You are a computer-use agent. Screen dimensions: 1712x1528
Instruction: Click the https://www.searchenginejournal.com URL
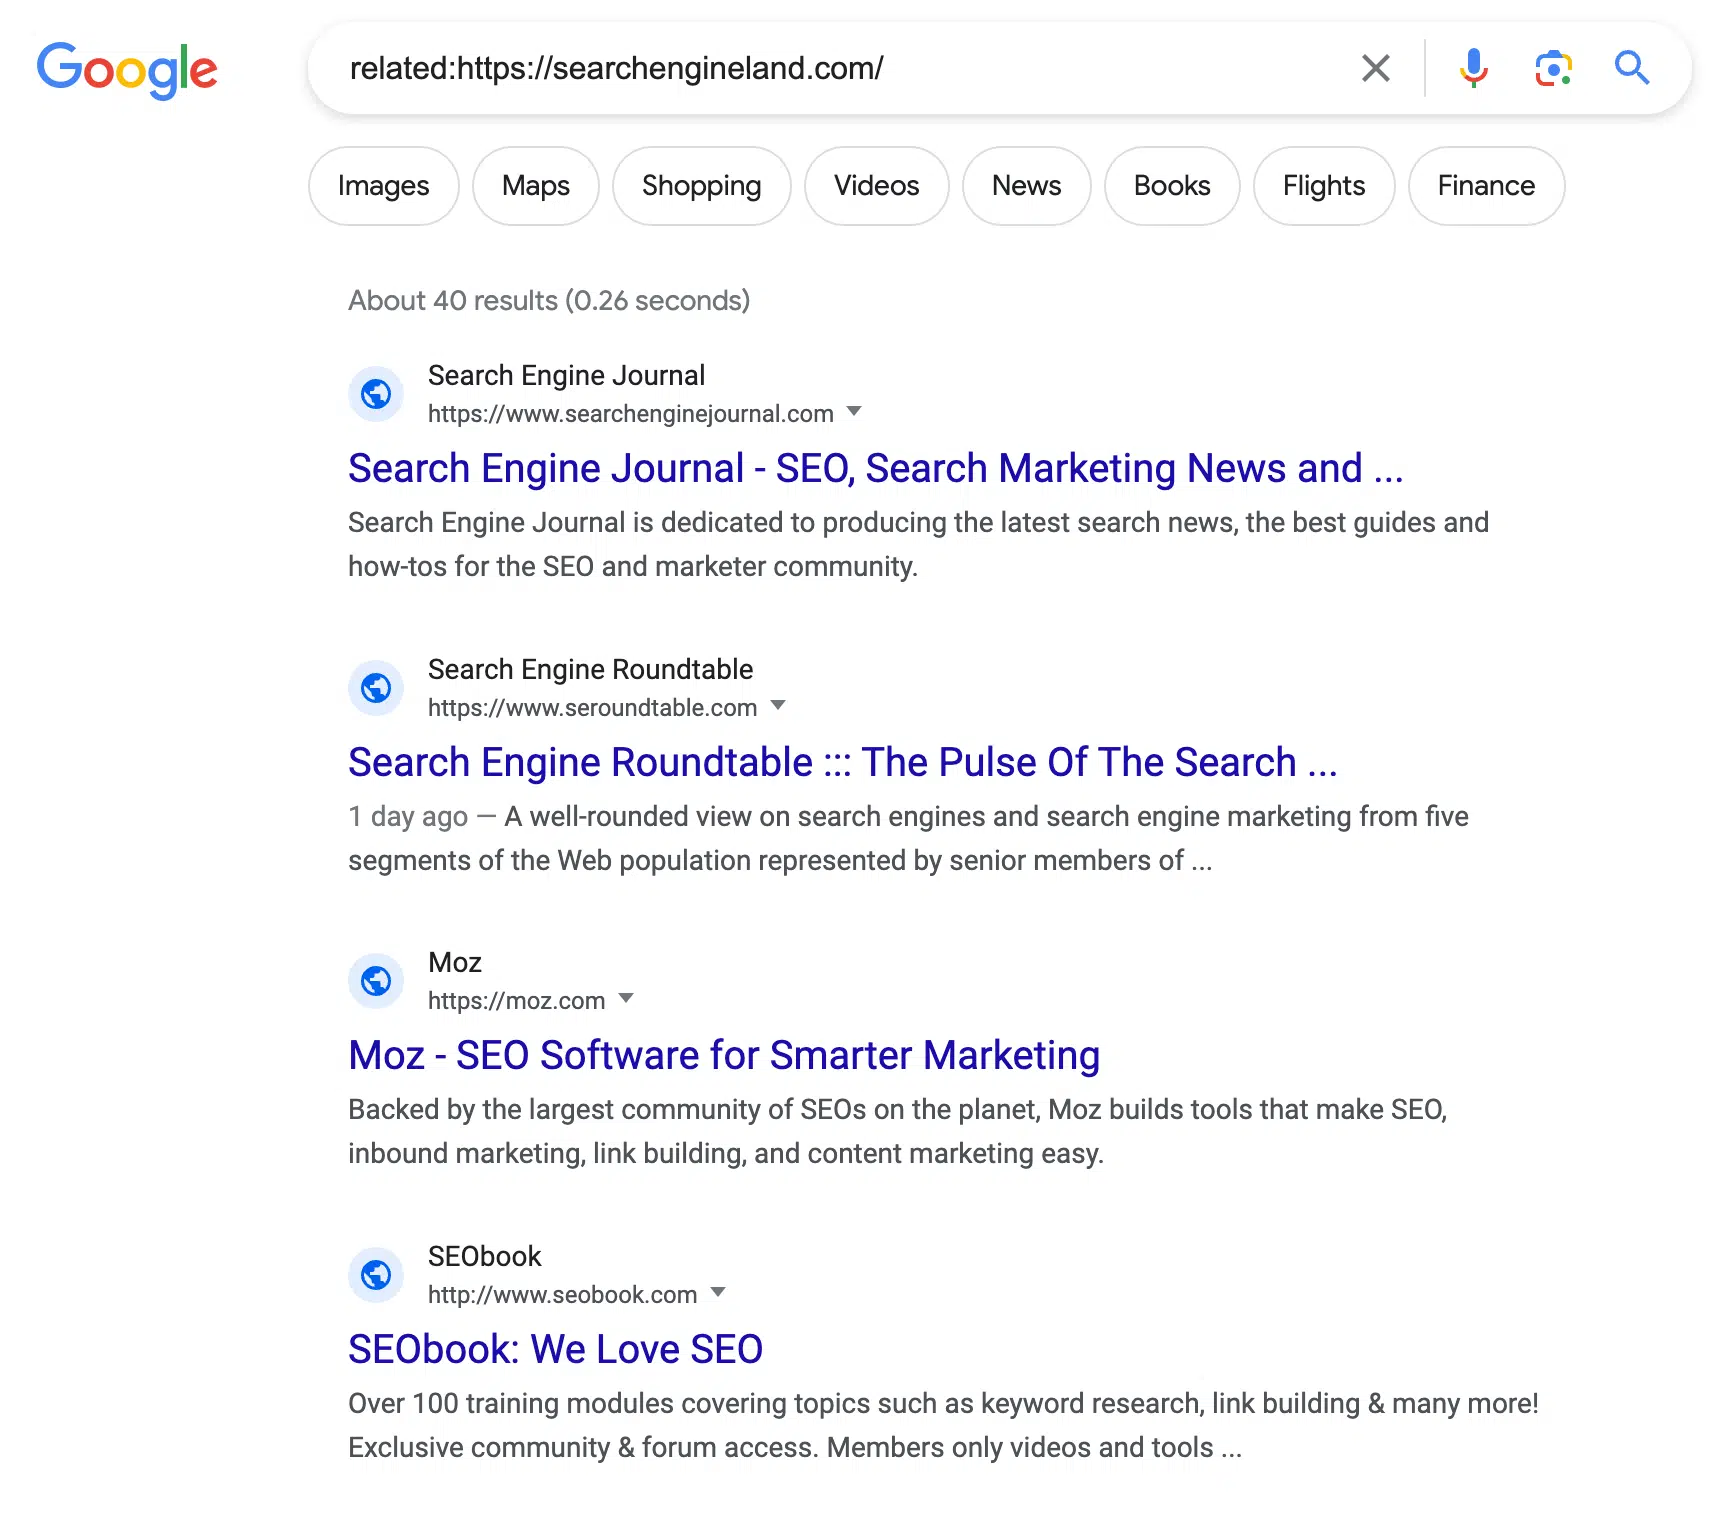631,414
